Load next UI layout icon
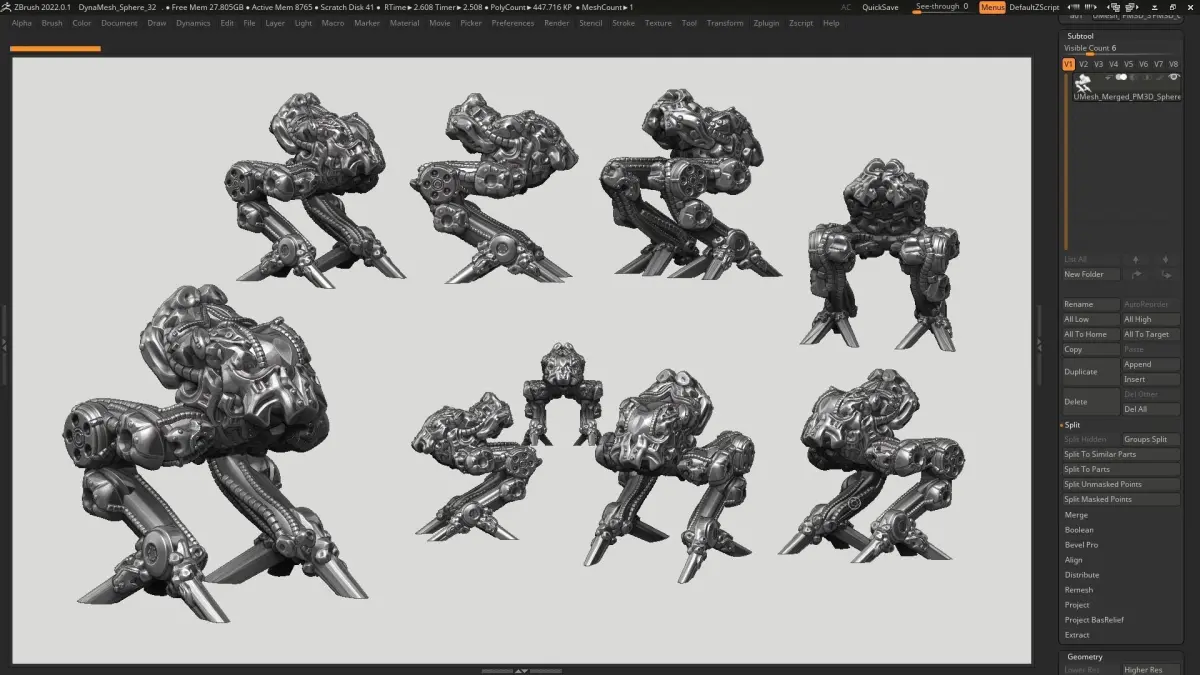Screen dimensions: 1200x675 point(1132,7)
